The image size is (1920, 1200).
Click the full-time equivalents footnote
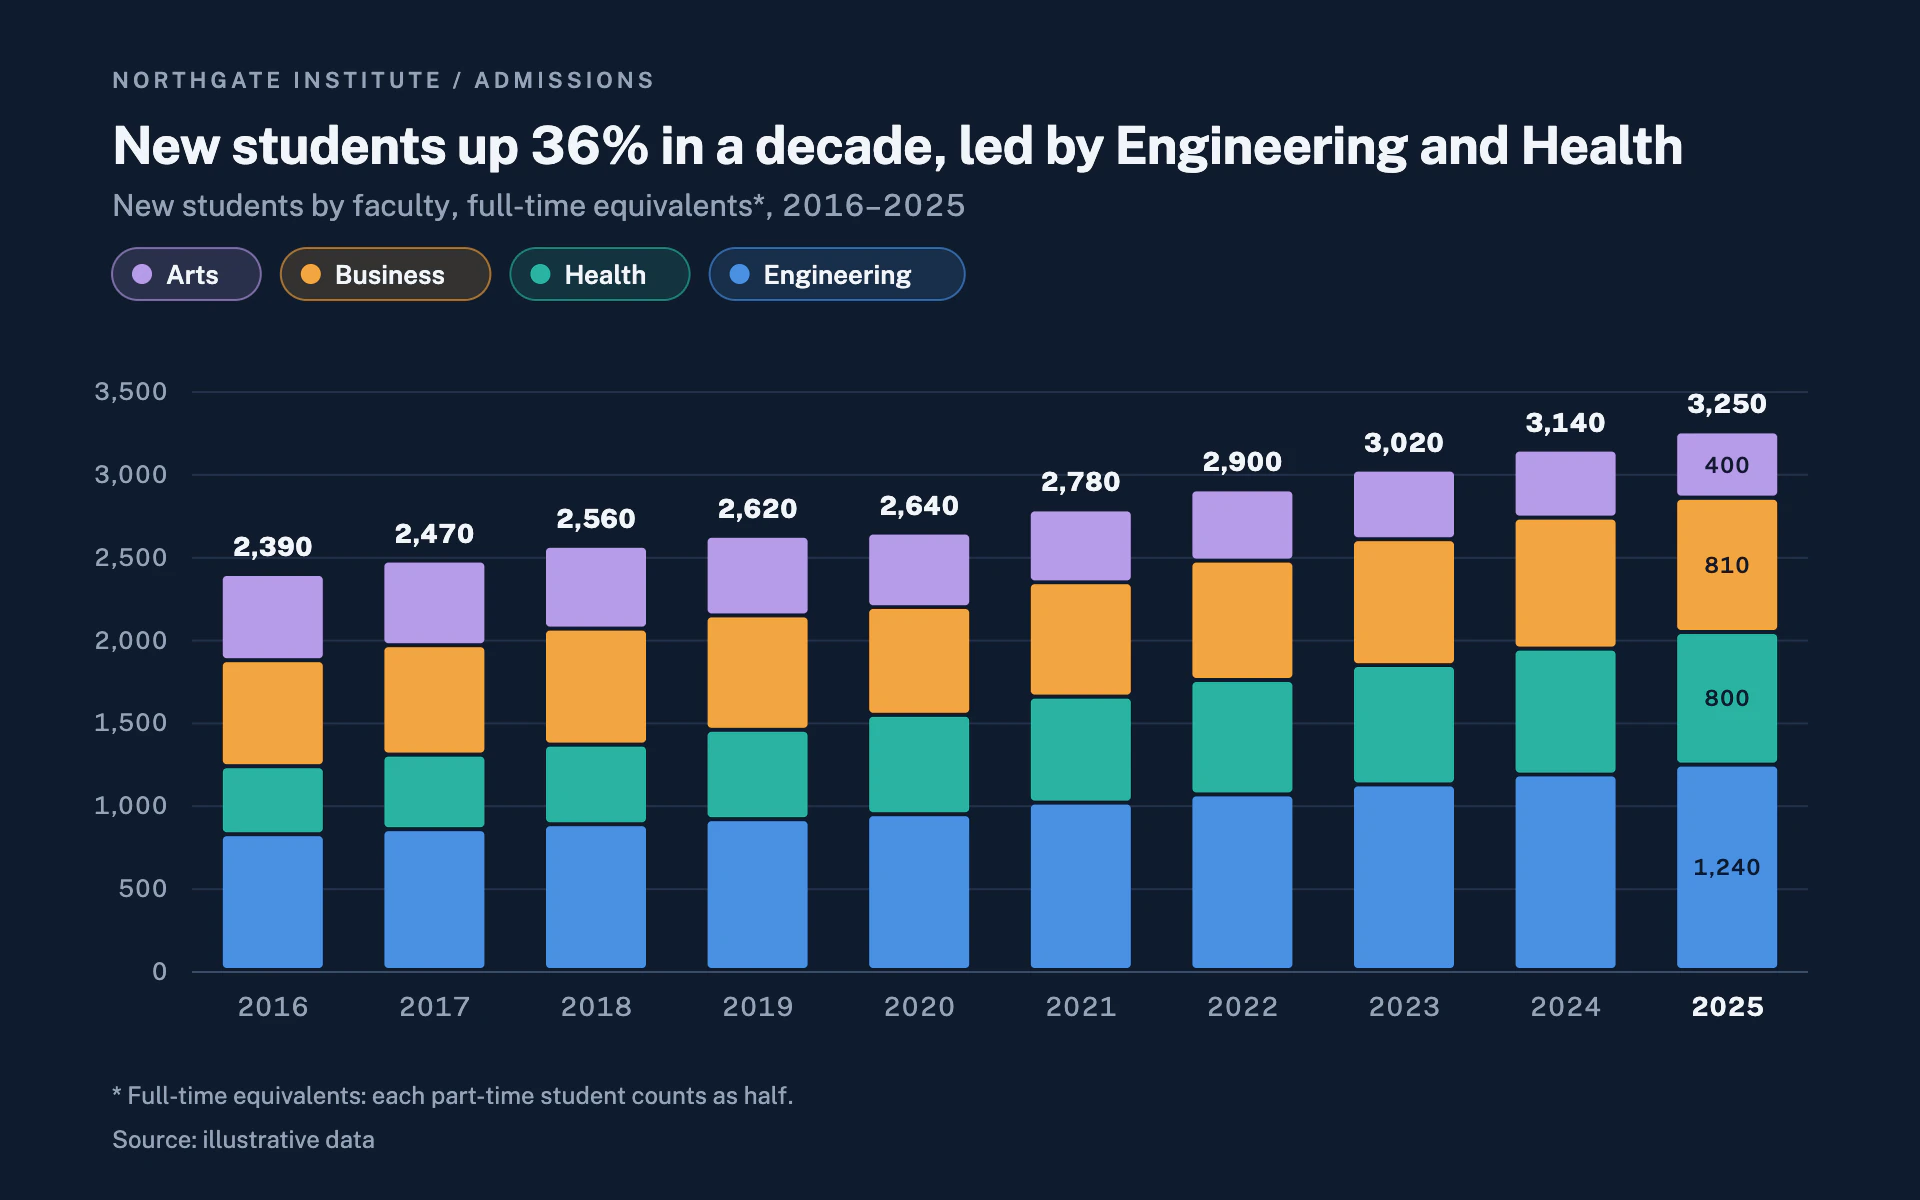452,1096
